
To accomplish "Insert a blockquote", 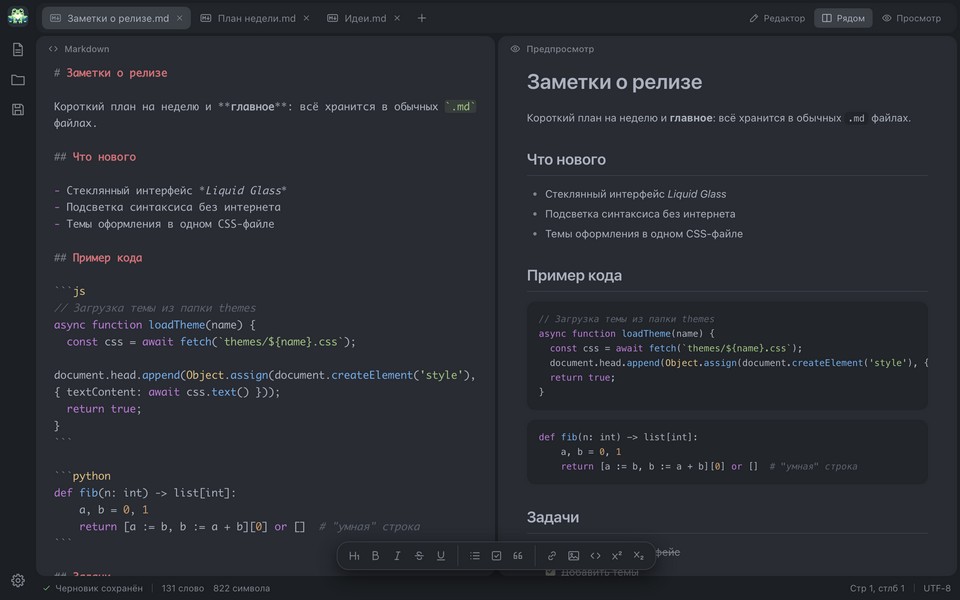I will [x=518, y=556].
